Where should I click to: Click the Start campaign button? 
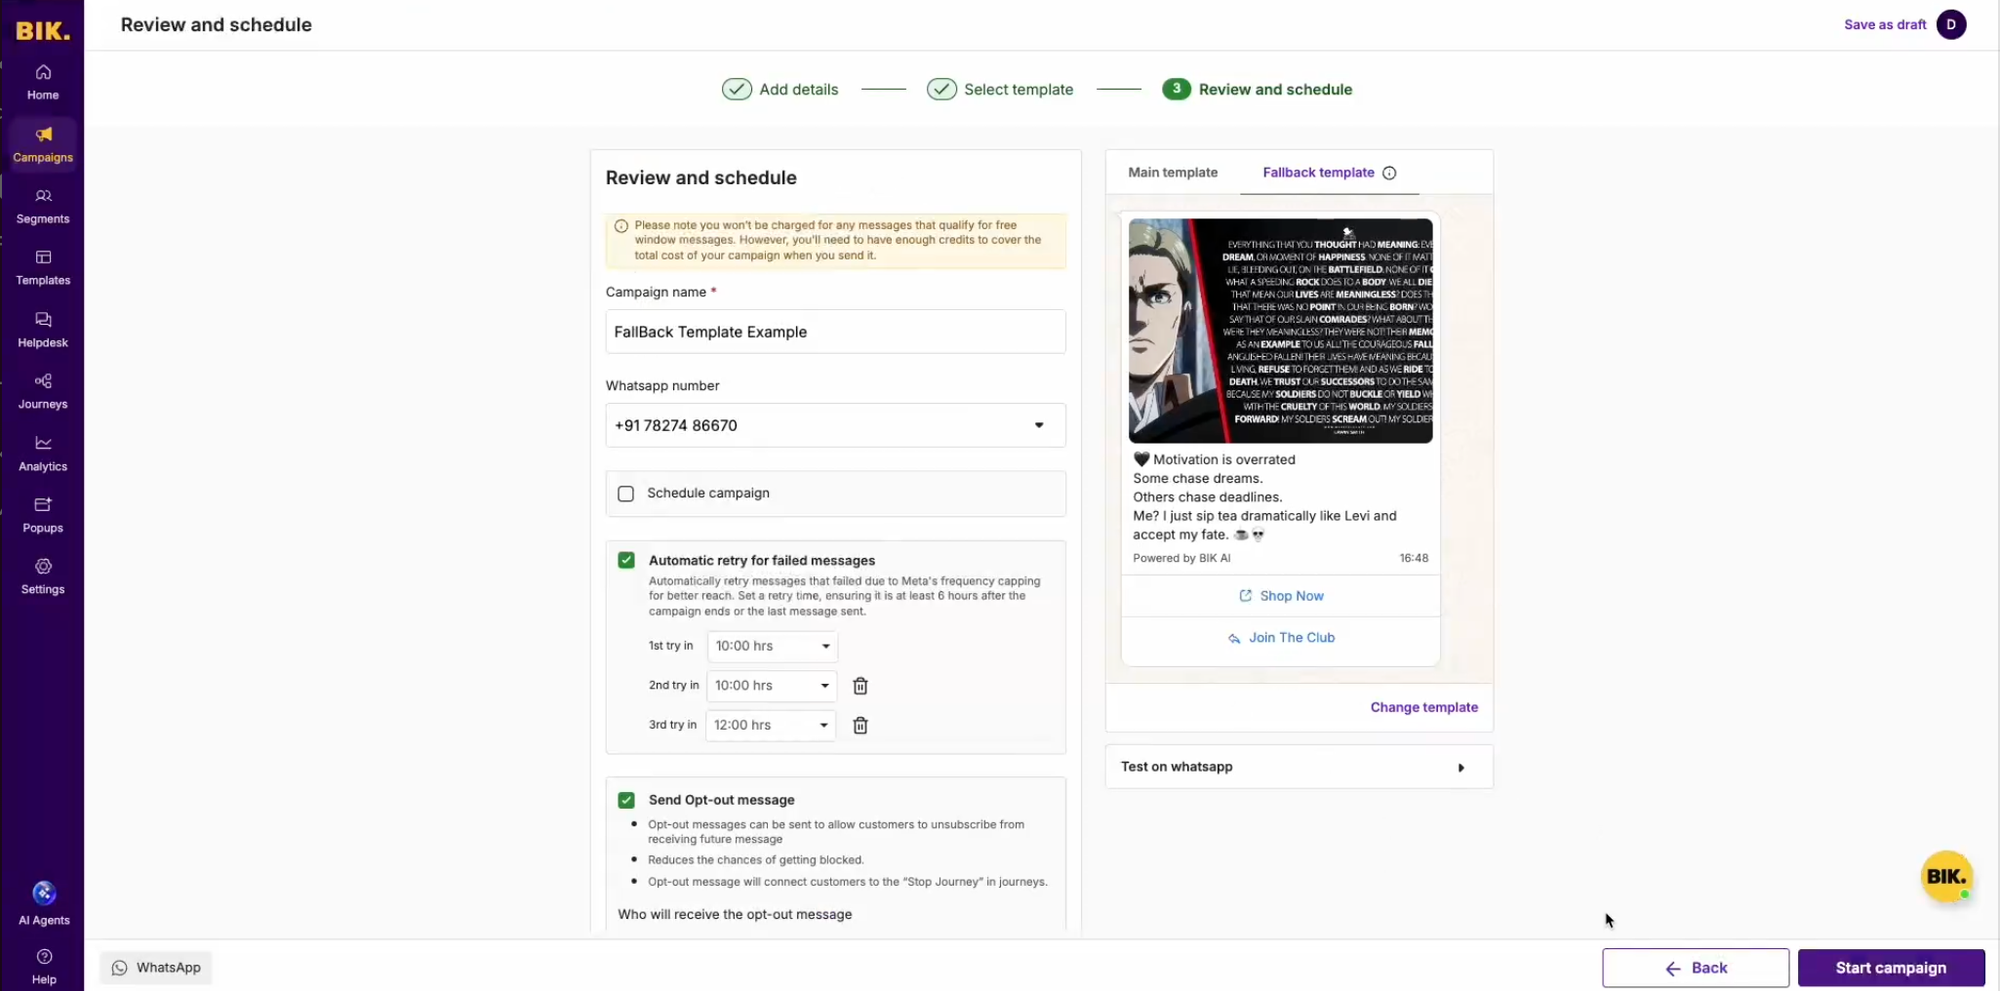pos(1890,967)
